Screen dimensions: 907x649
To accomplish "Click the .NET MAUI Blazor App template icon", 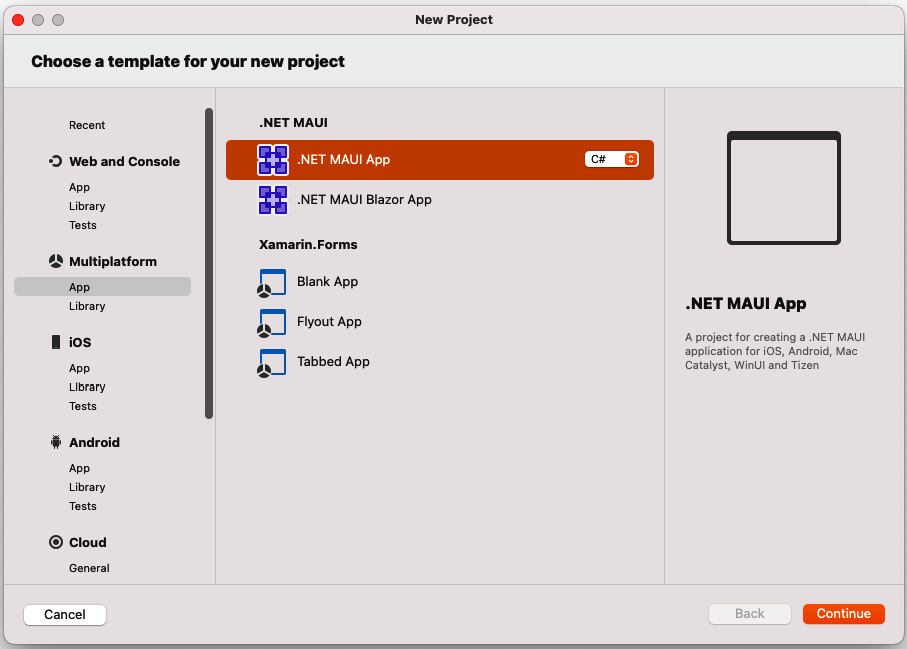I will [x=272, y=200].
